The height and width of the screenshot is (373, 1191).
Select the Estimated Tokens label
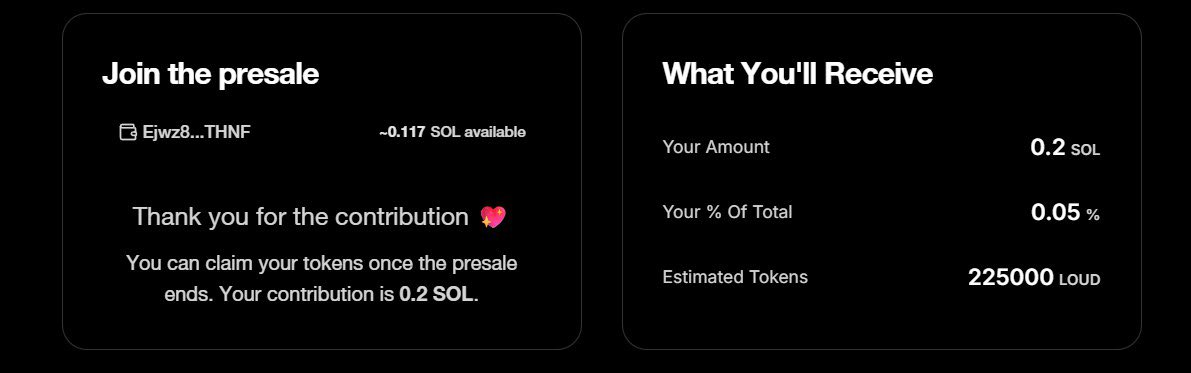coord(735,277)
